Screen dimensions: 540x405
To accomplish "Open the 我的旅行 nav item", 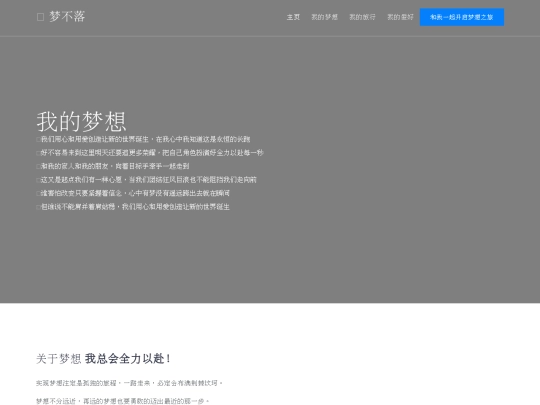I will point(362,17).
